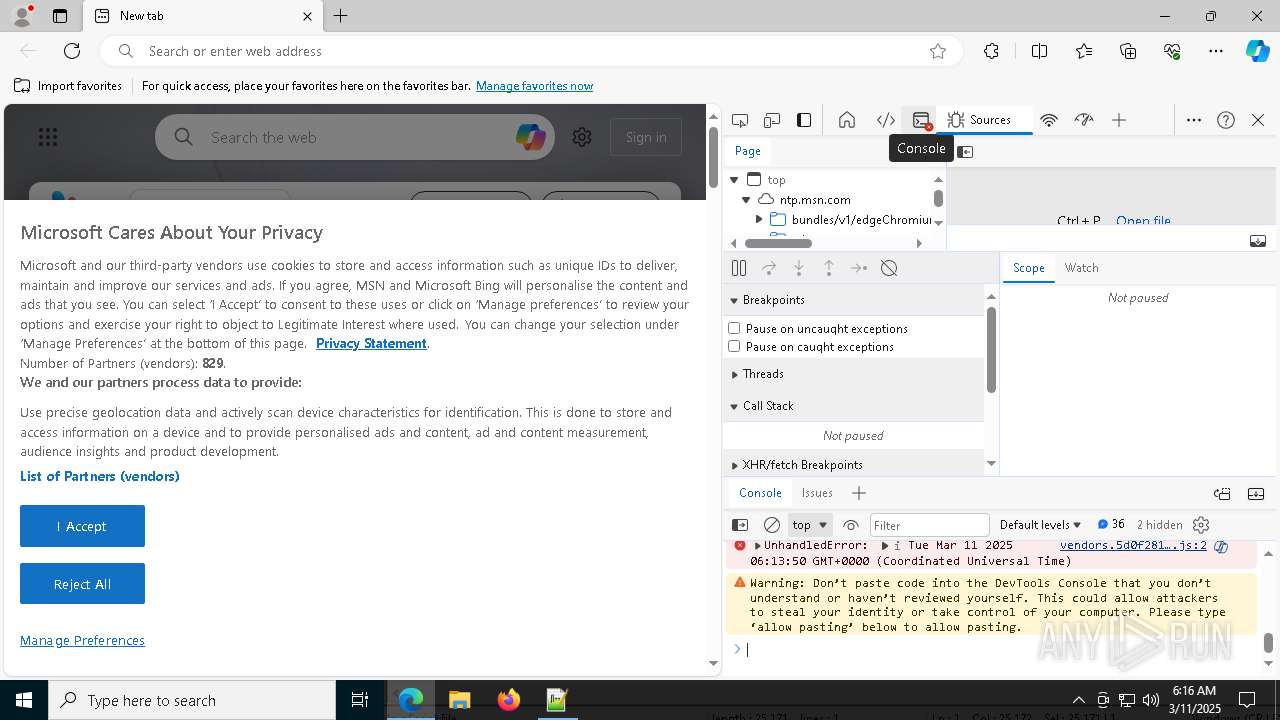Switch to the Watch tab
Screen dimensions: 1280x720
(x=1081, y=268)
